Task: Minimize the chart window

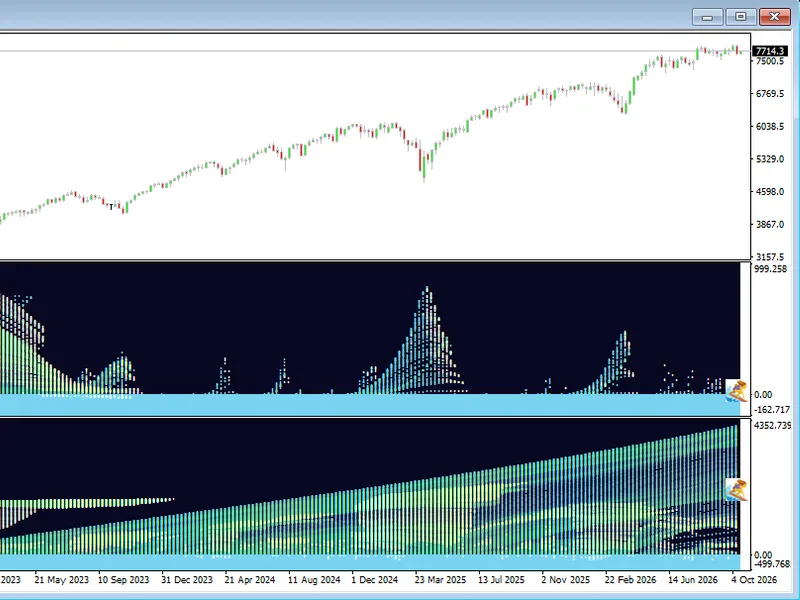Action: click(x=707, y=17)
